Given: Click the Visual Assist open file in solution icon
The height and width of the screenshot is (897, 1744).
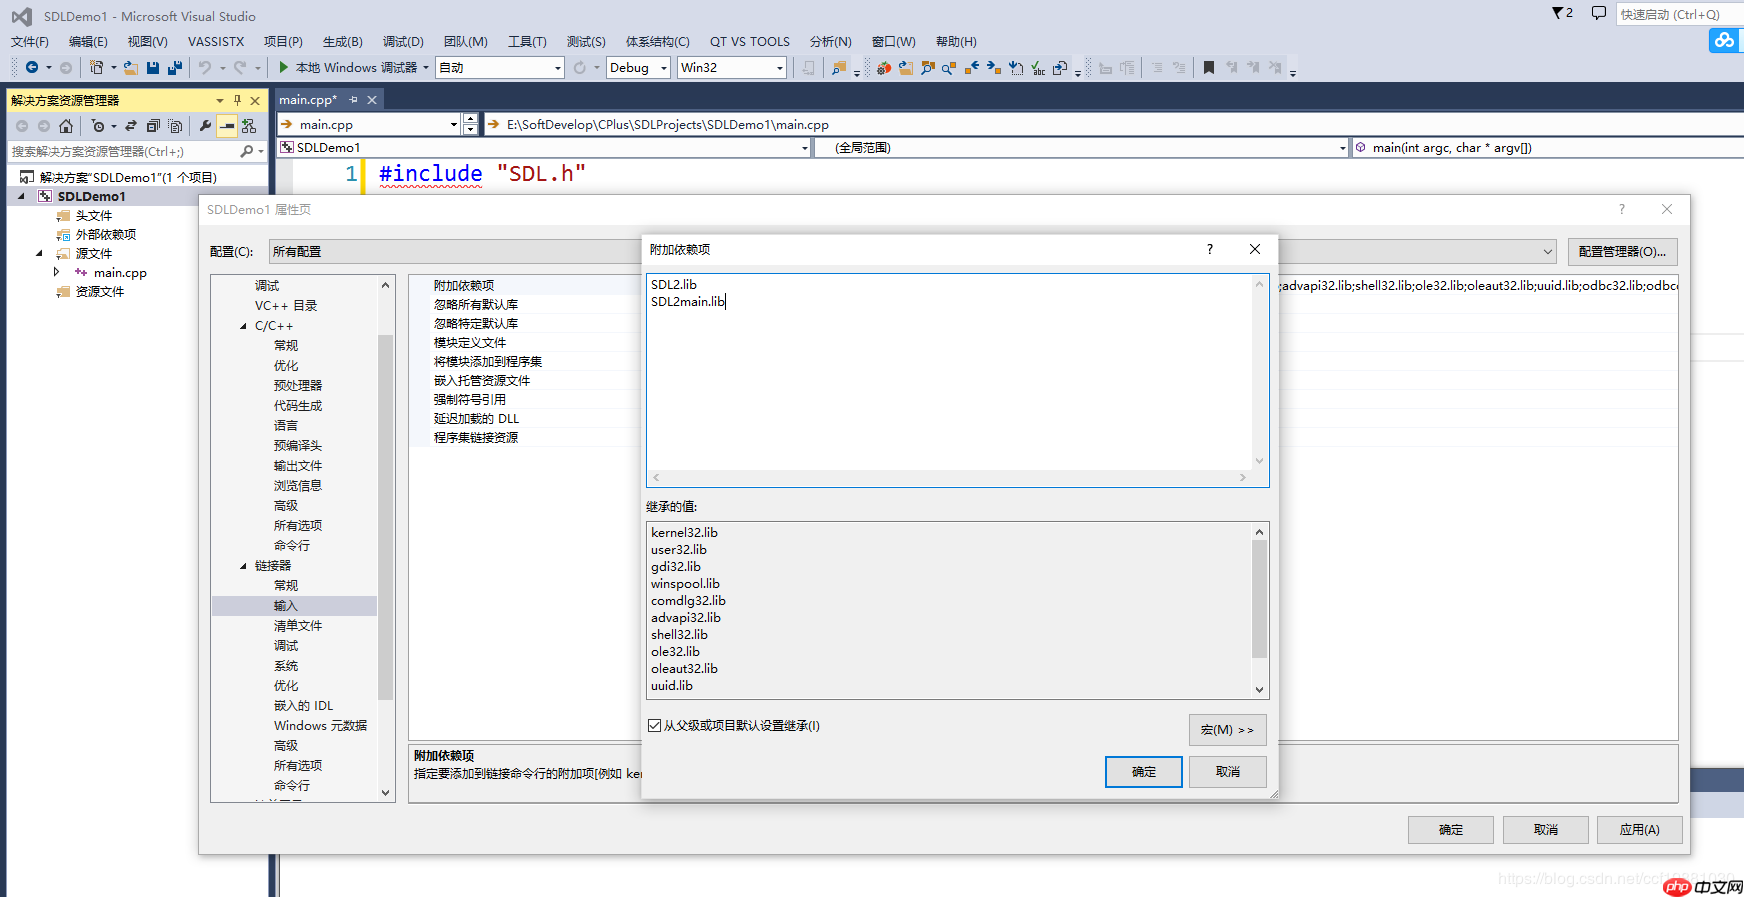Looking at the screenshot, I should (906, 68).
